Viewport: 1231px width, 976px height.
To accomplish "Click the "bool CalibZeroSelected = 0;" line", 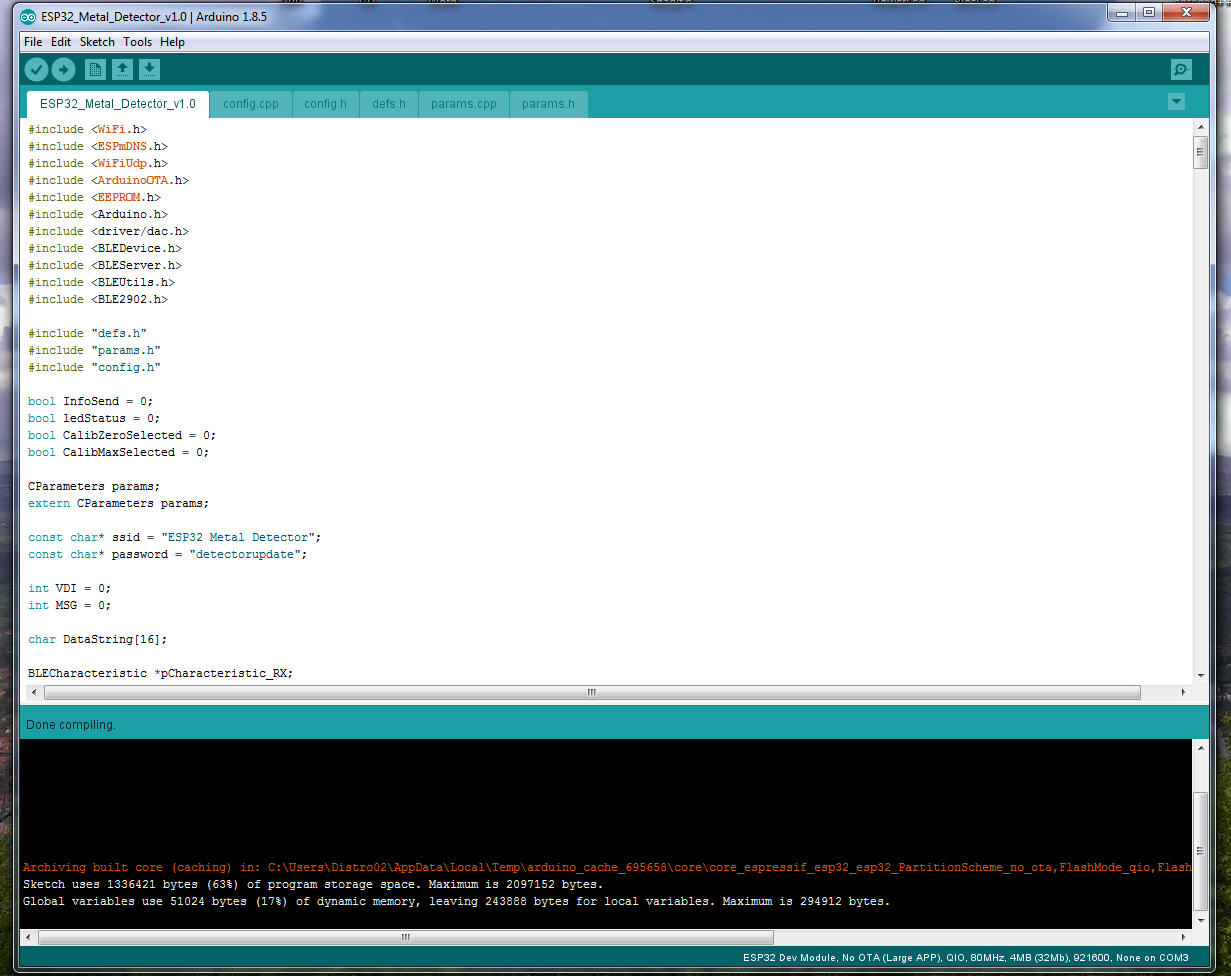I will 122,435.
